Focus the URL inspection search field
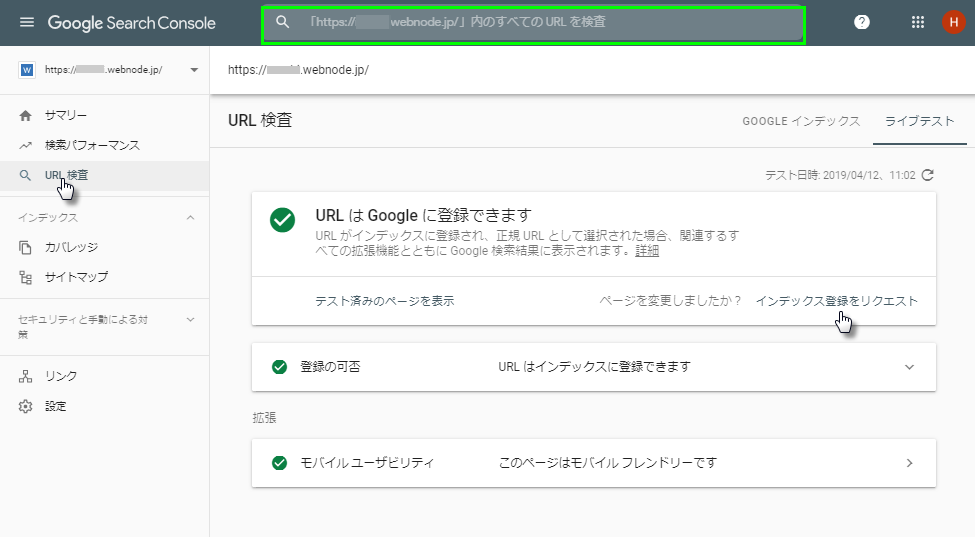Viewport: 975px width, 537px height. (534, 25)
